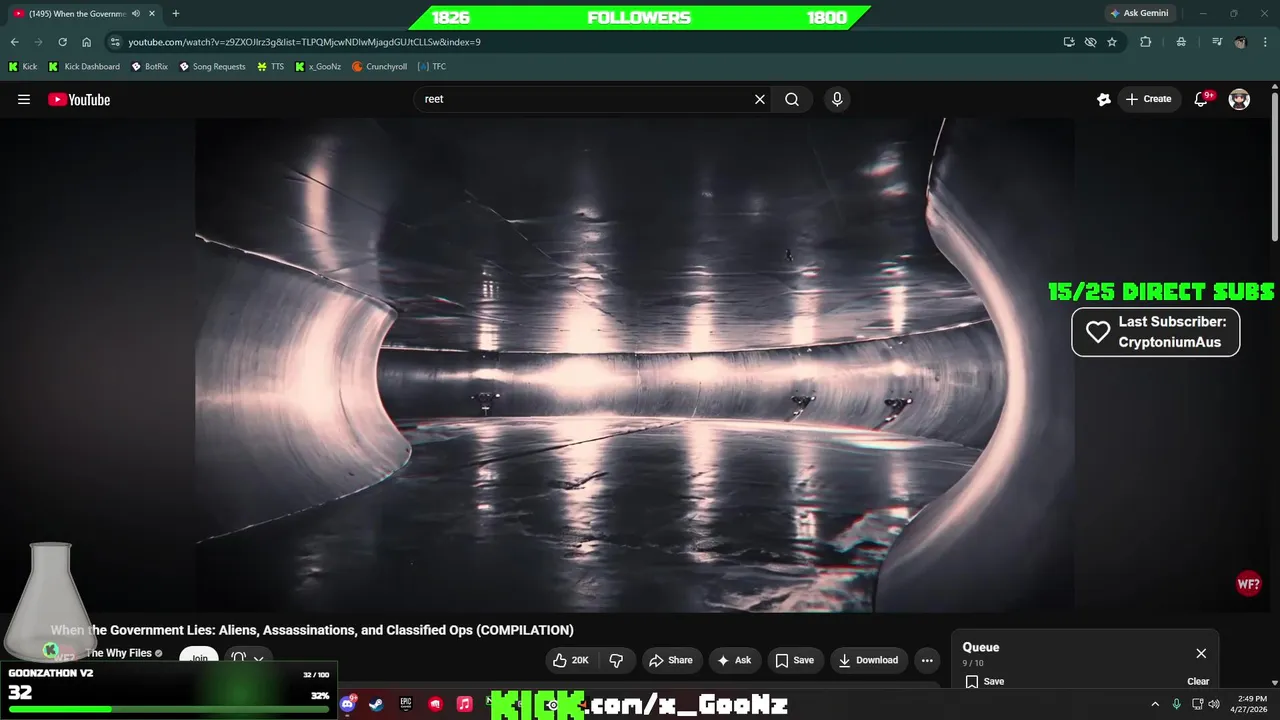Open the TFC bookmark
The image size is (1280, 720).
432,67
